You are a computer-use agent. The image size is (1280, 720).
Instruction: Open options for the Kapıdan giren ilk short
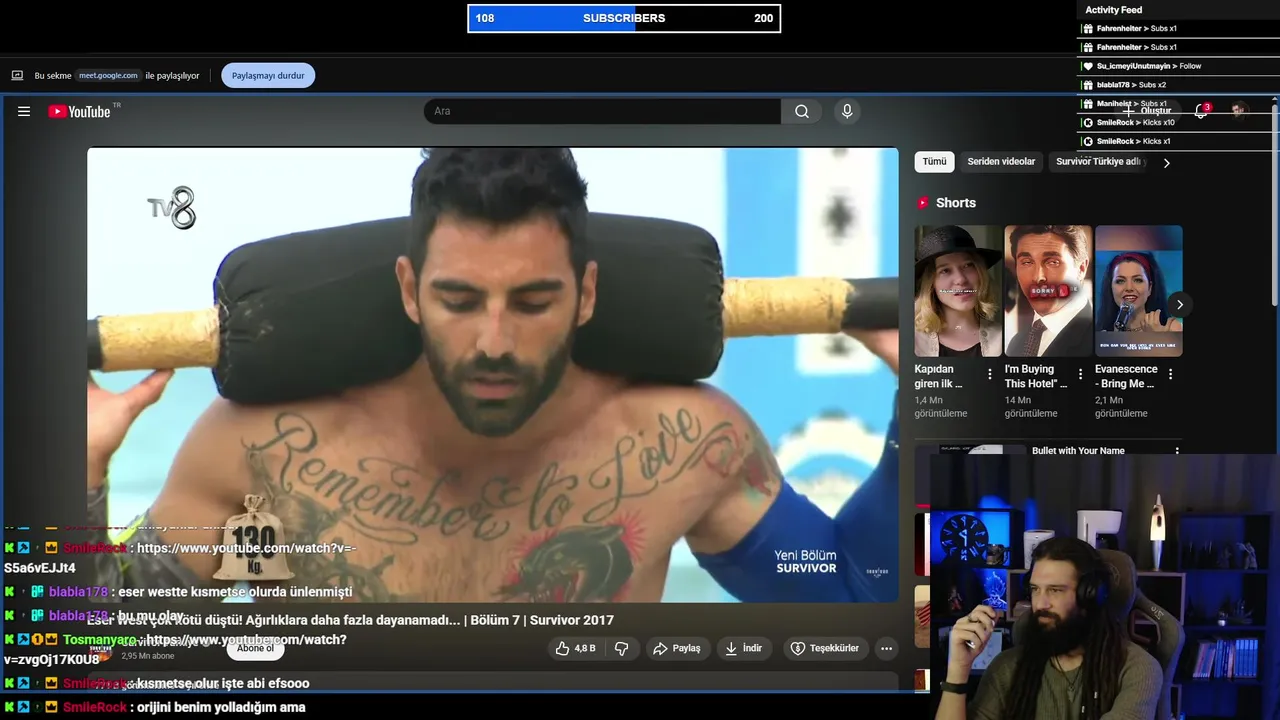click(990, 374)
